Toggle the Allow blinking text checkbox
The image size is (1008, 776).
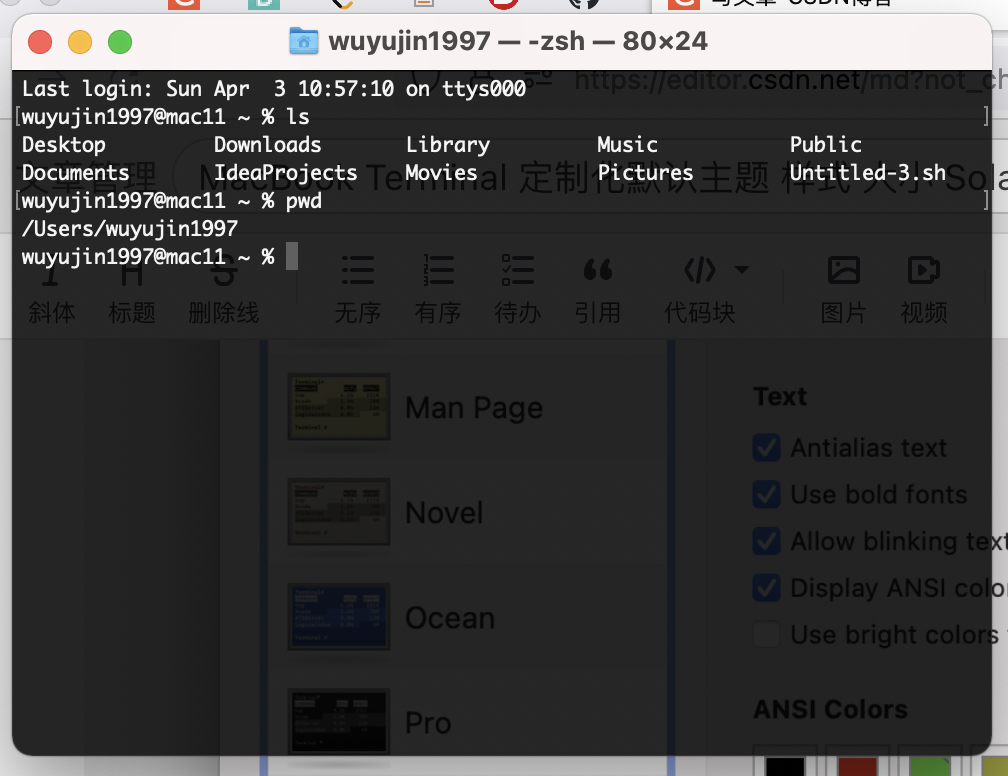766,541
